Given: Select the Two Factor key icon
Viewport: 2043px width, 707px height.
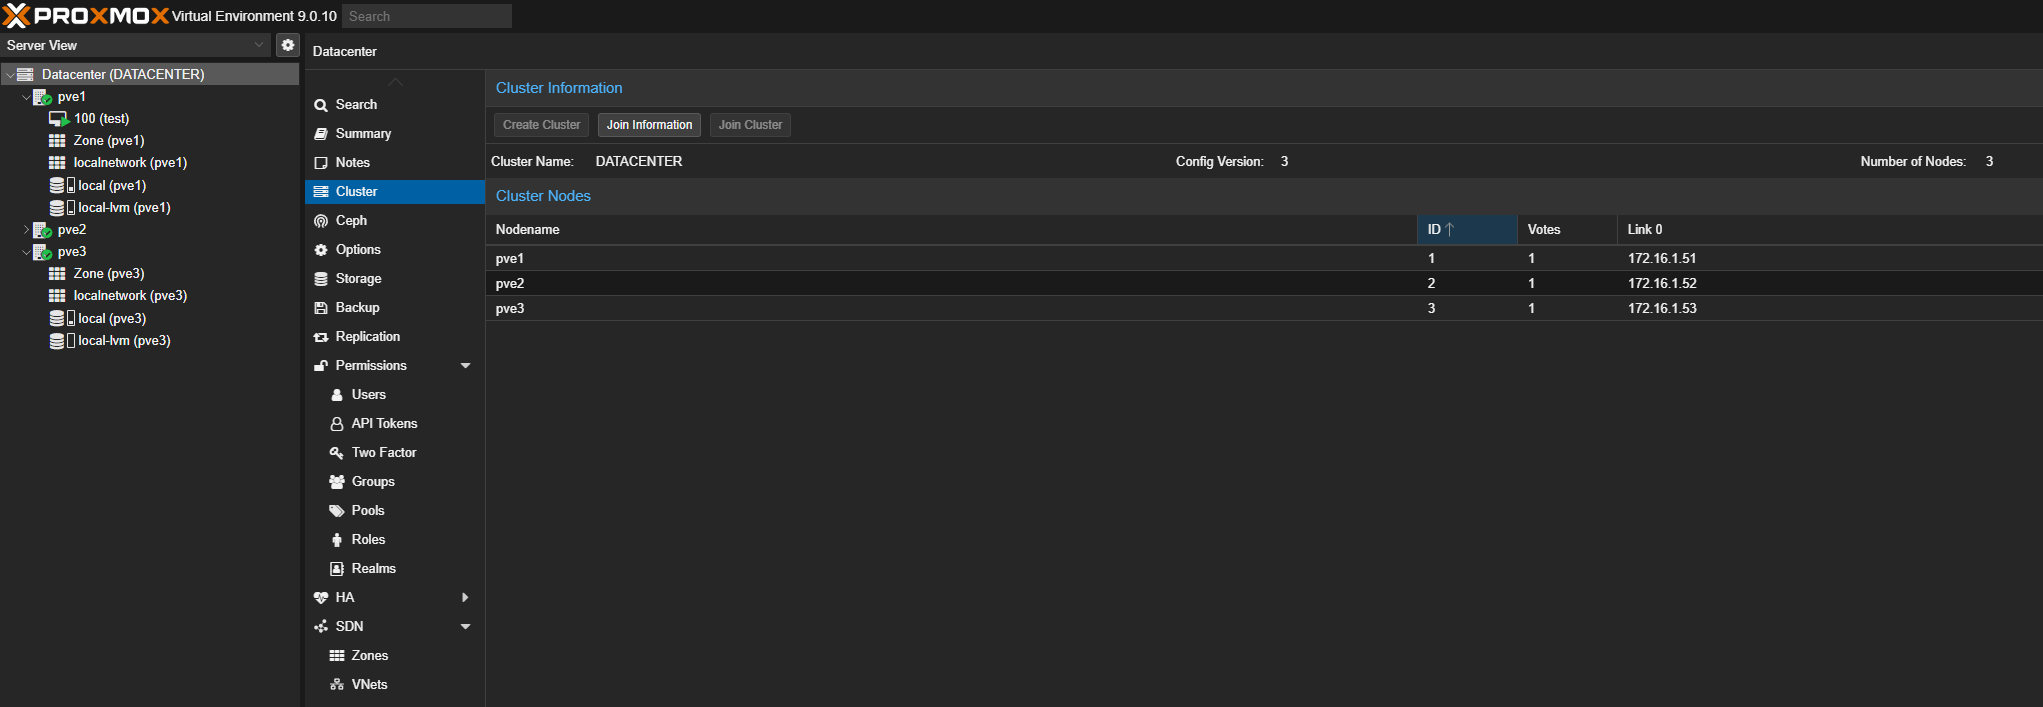Looking at the screenshot, I should coord(337,453).
